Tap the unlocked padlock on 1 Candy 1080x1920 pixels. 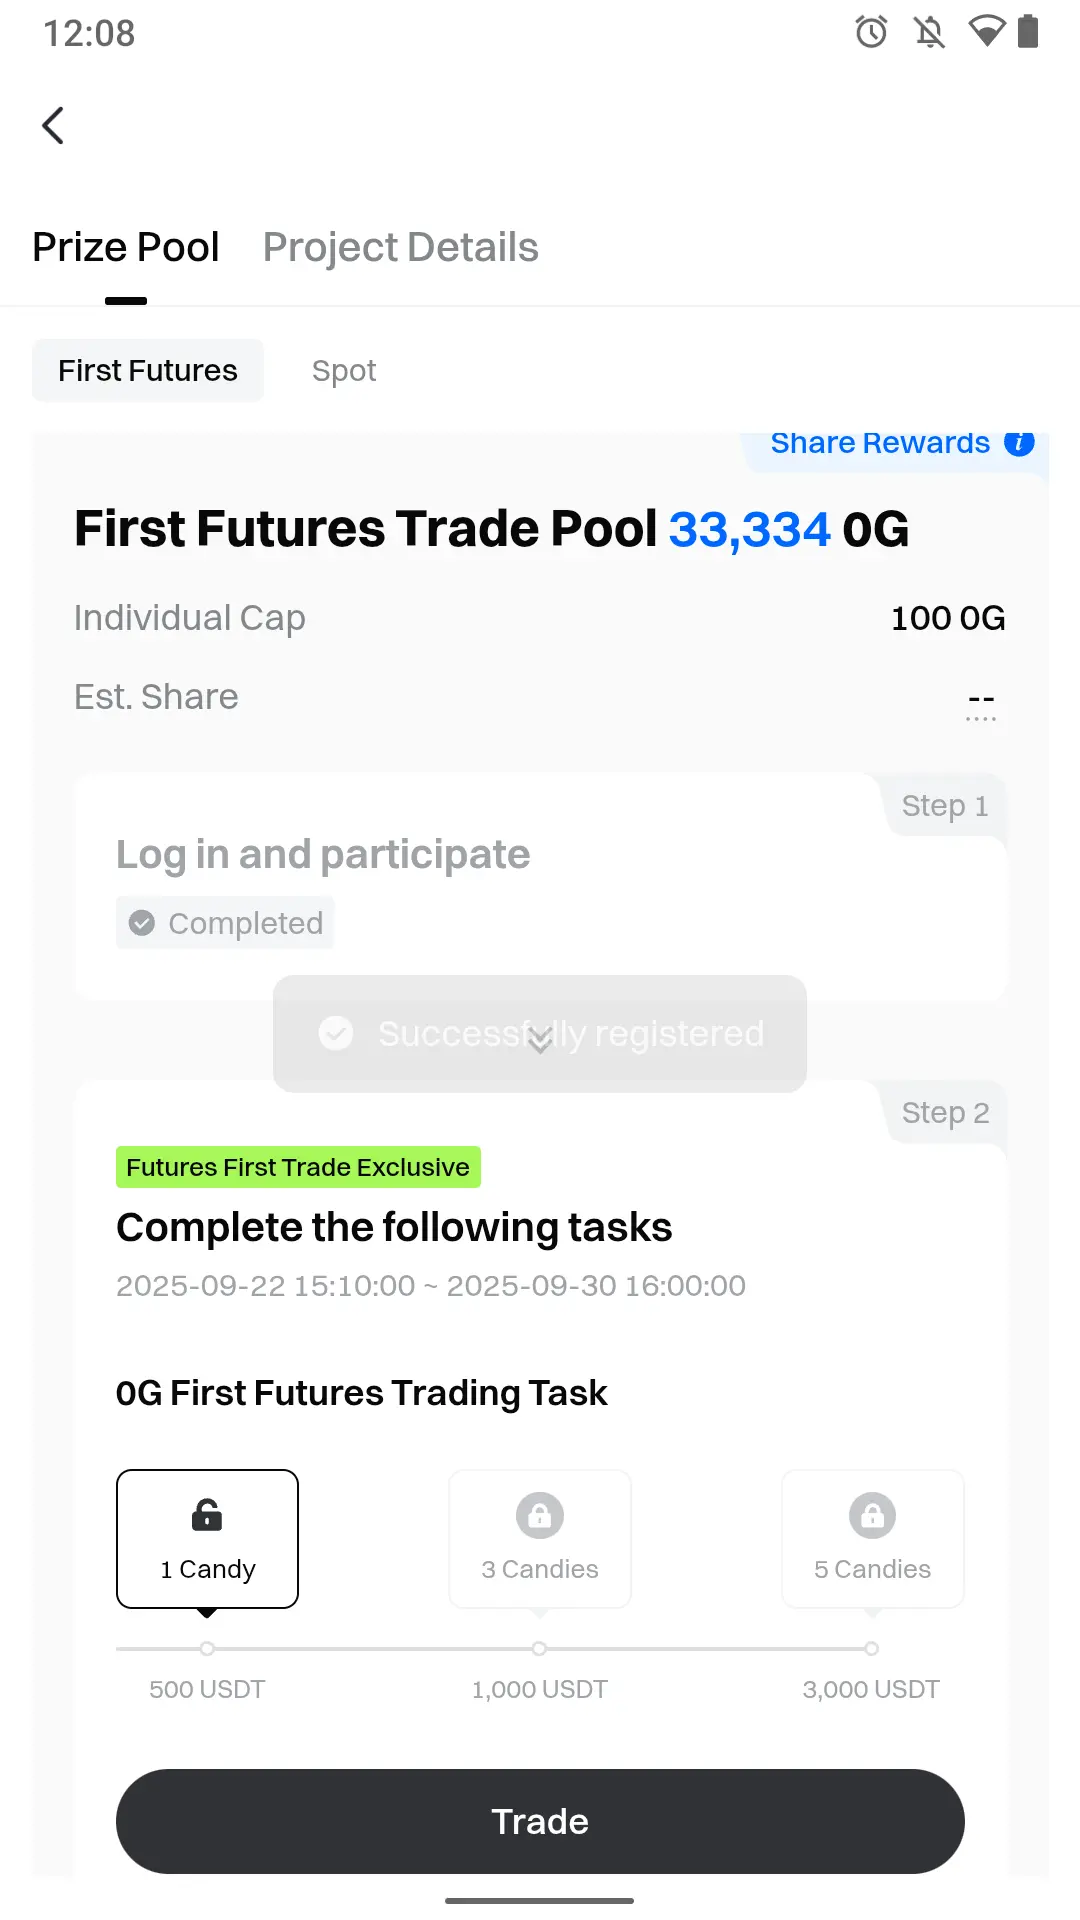(x=207, y=1515)
